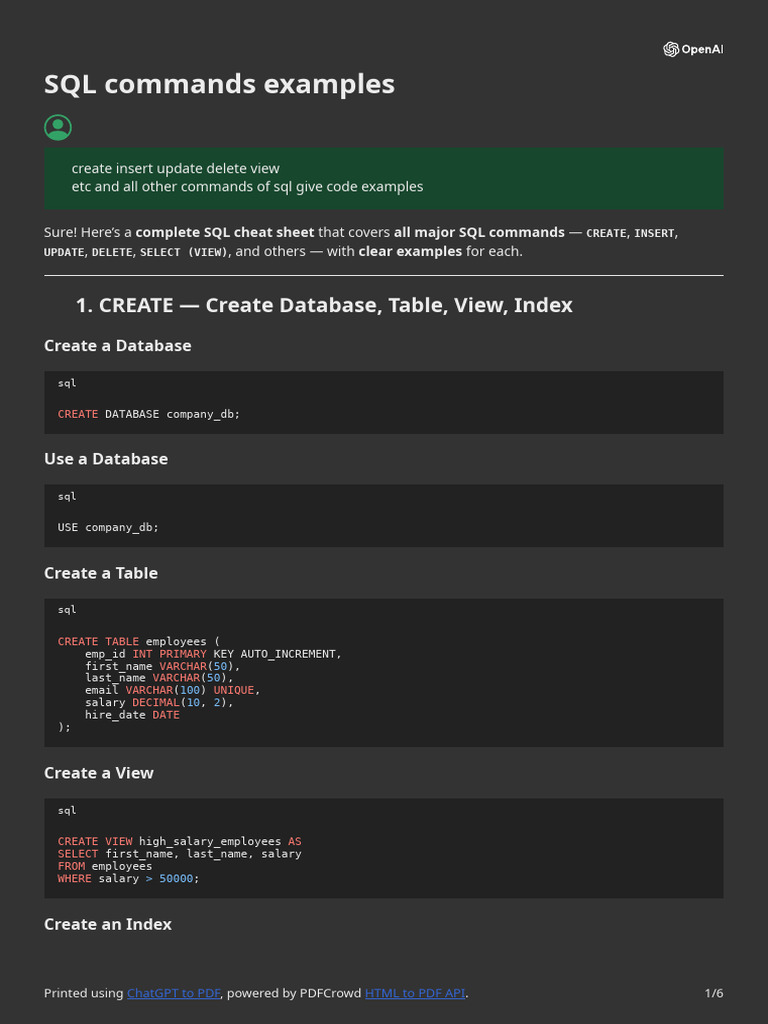Click the inline code 'SELECT (VIEW)'
The image size is (768, 1024).
[184, 252]
